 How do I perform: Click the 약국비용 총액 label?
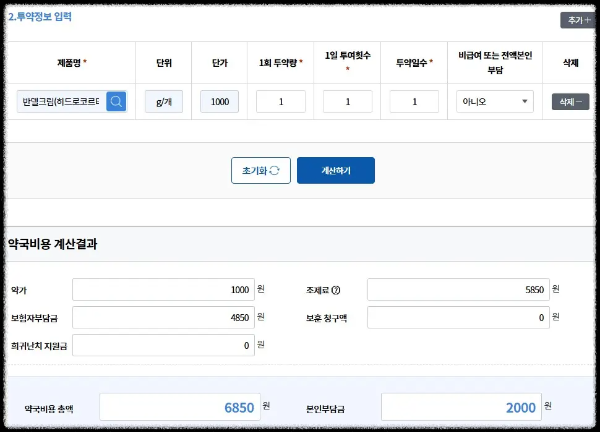pyautogui.click(x=49, y=409)
